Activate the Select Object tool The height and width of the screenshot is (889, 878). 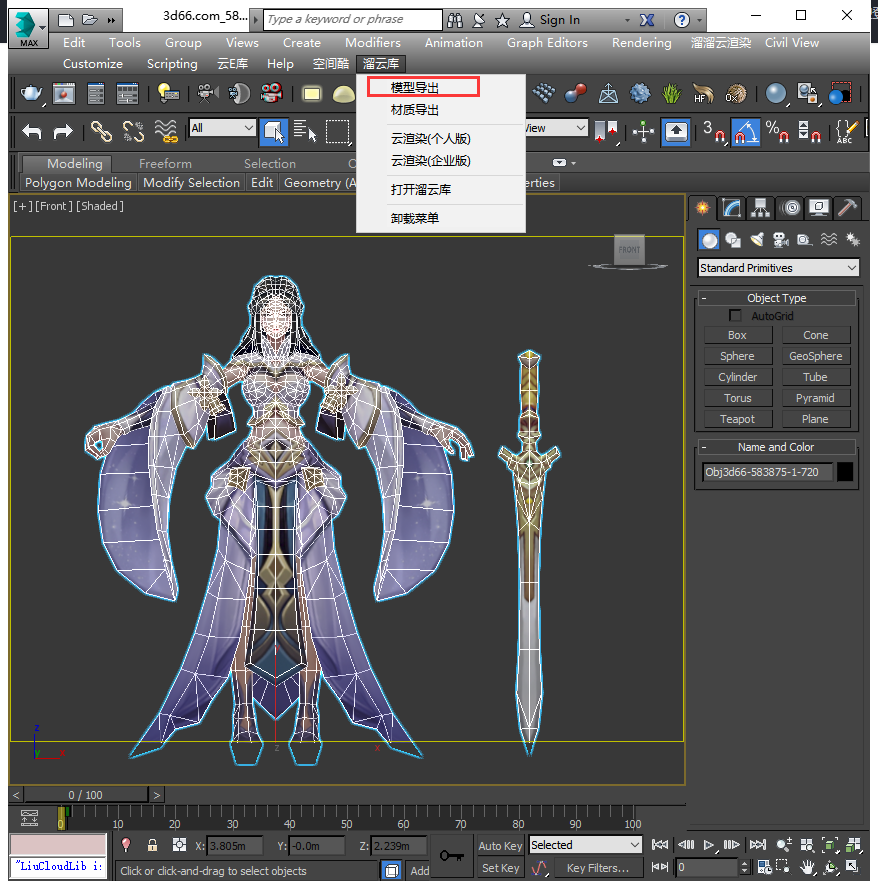274,132
